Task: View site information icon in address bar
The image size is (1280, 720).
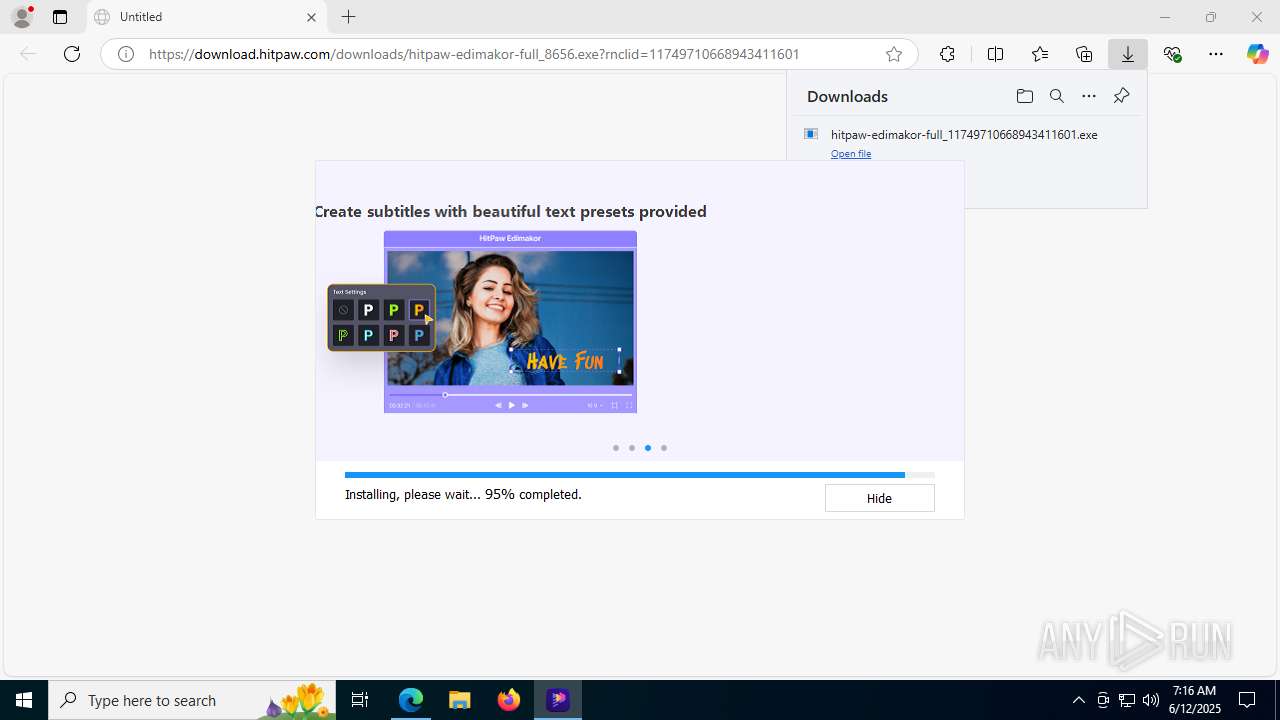Action: (x=126, y=54)
